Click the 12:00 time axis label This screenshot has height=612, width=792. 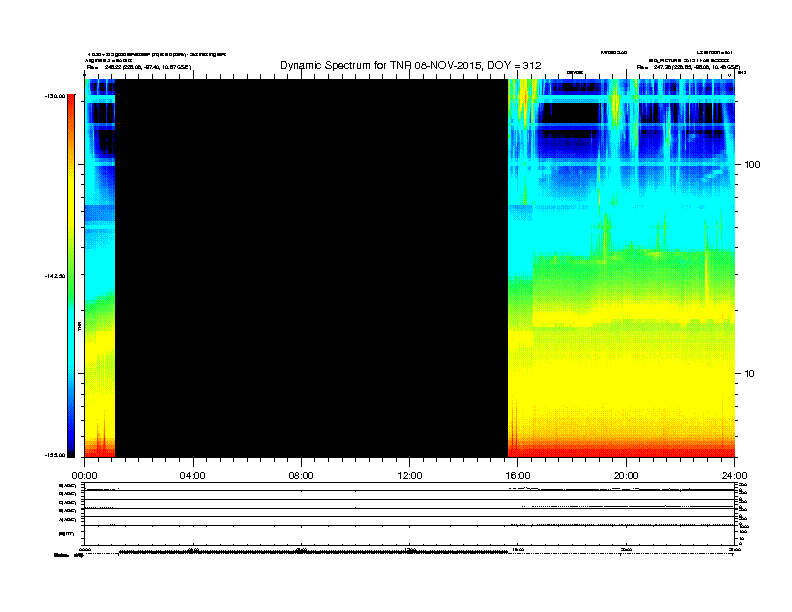(x=410, y=476)
